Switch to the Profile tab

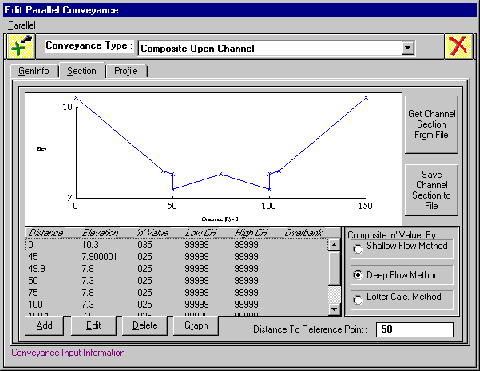[x=126, y=71]
